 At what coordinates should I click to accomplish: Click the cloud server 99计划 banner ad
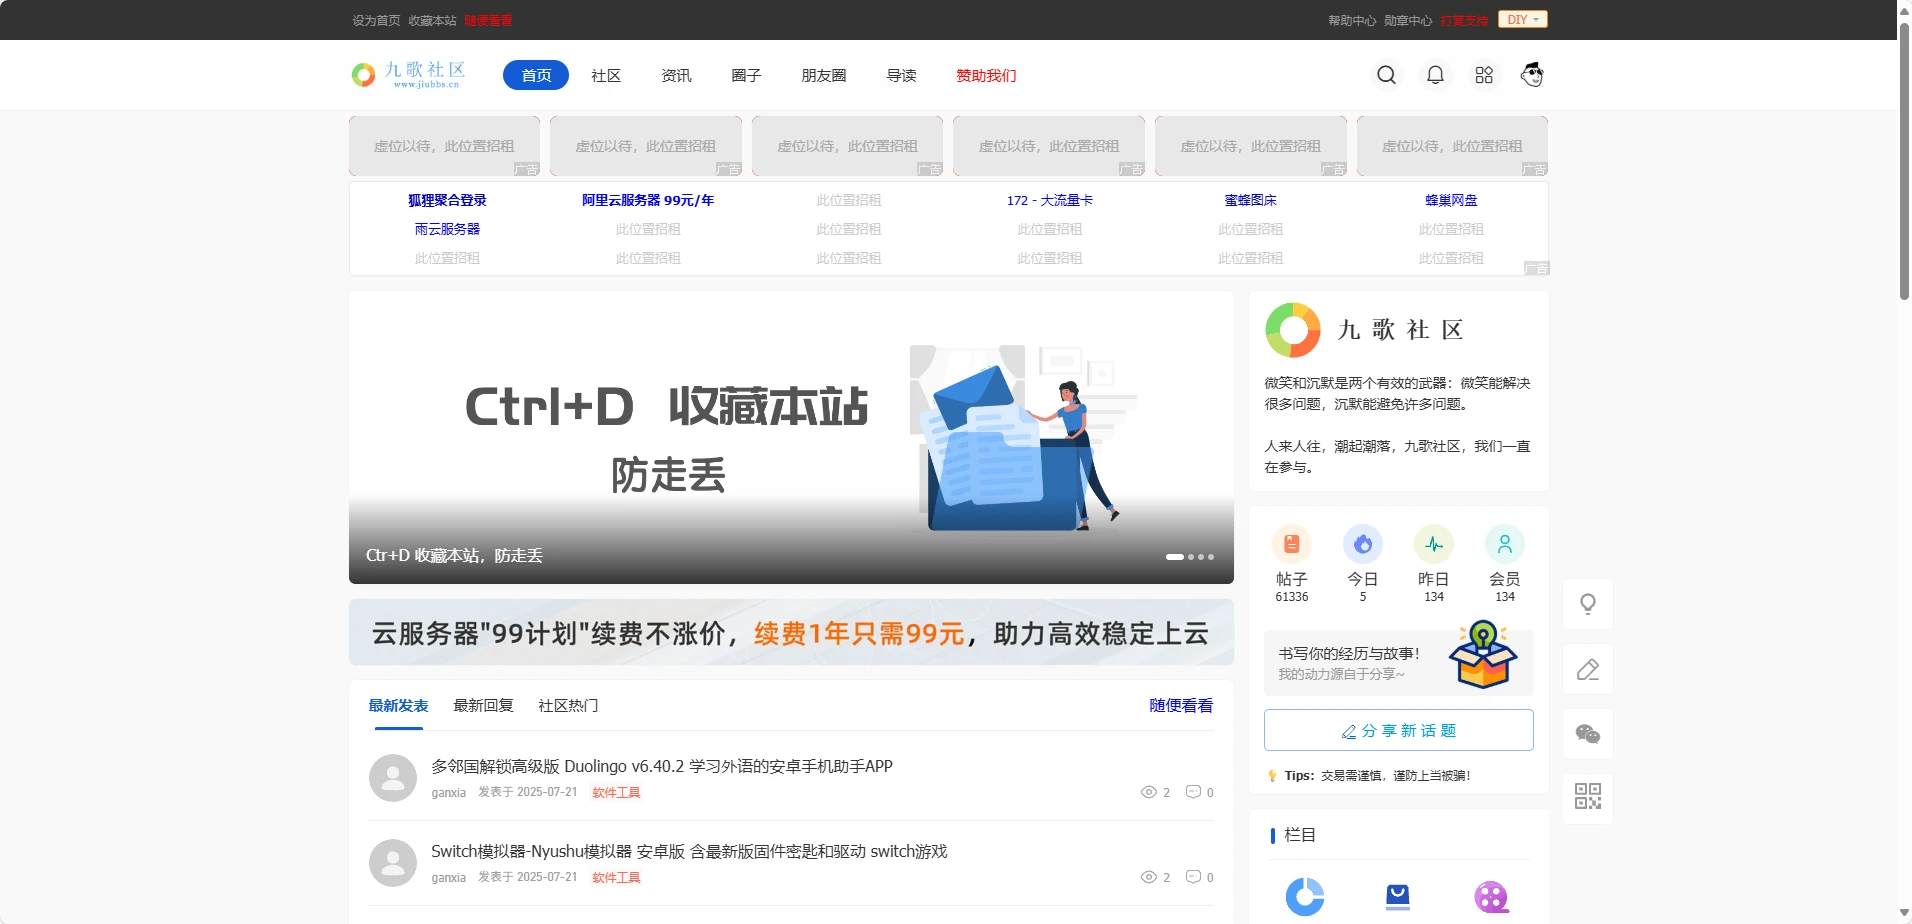[x=790, y=633]
